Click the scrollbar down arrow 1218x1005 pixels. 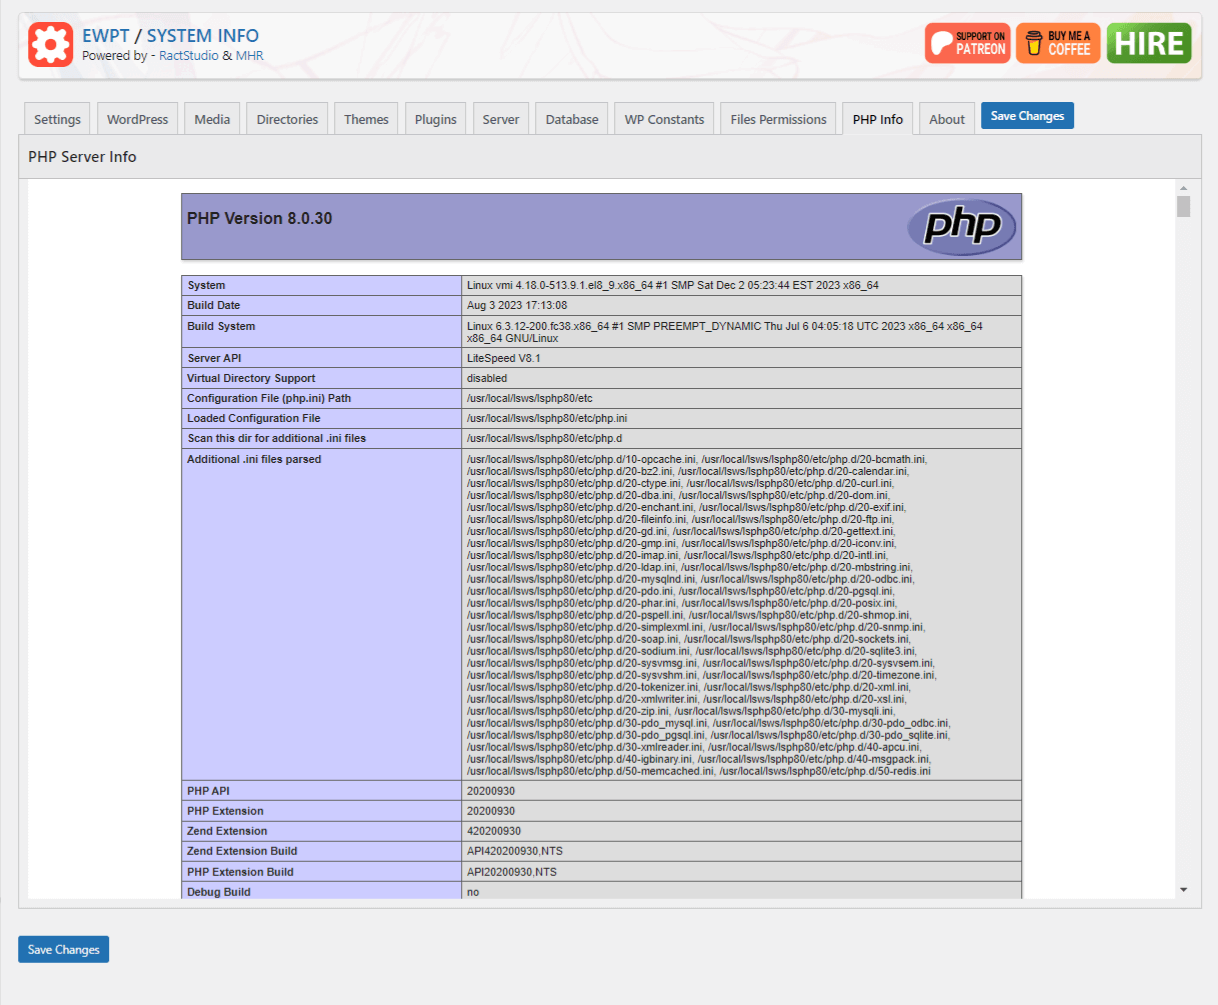[1184, 889]
